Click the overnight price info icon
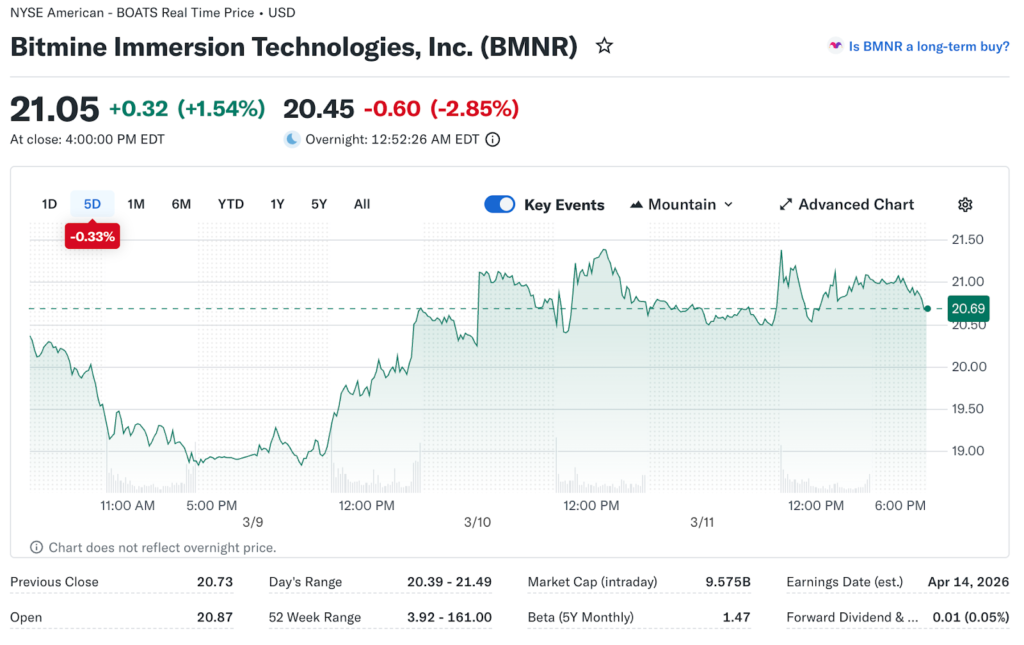 492,140
